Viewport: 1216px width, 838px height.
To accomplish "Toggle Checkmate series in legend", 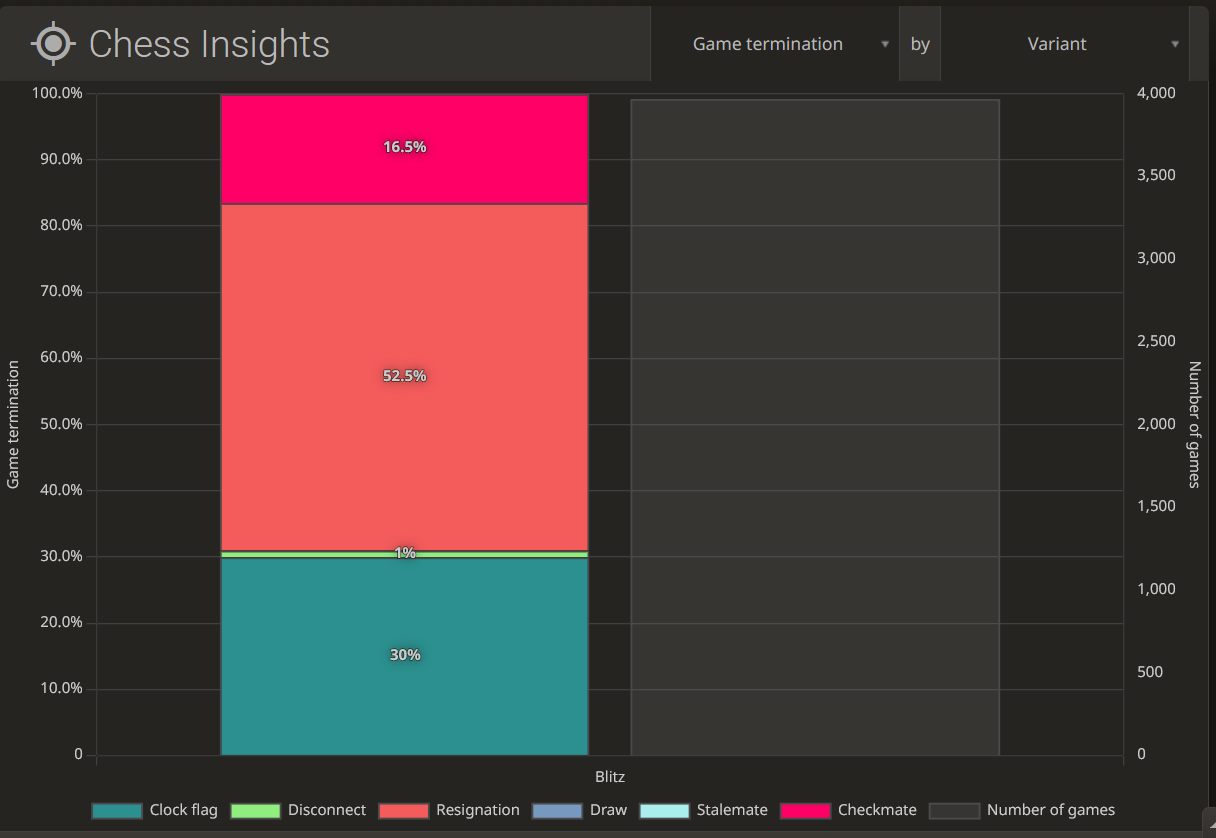I will [848, 810].
